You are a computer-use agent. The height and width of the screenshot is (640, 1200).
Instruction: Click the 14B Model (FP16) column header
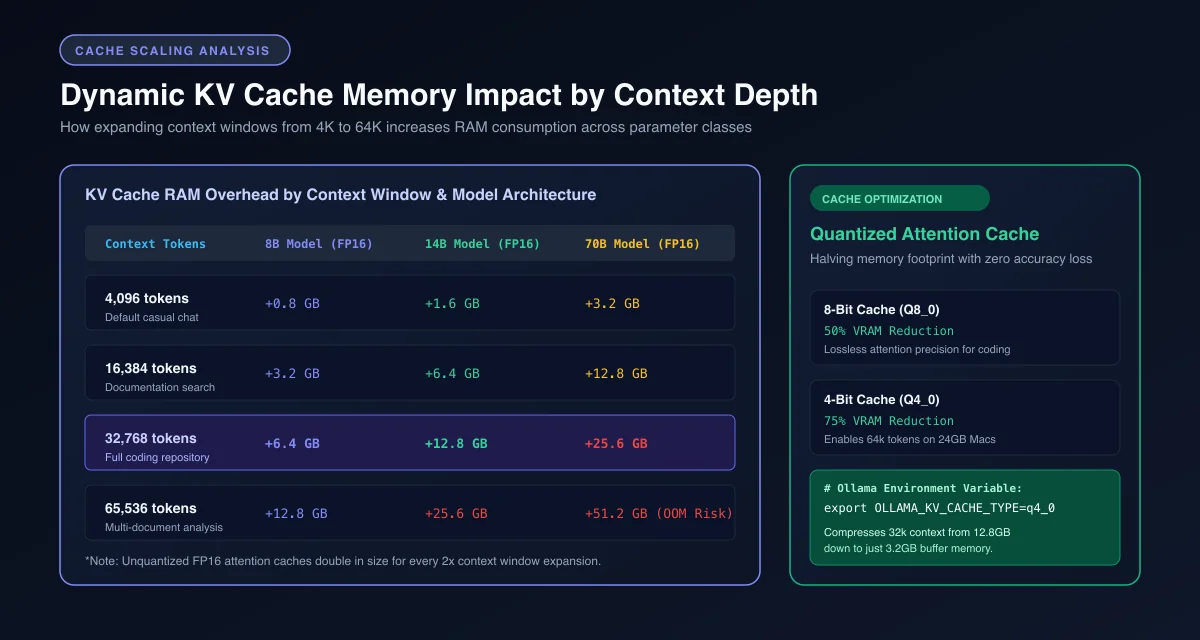pos(482,243)
